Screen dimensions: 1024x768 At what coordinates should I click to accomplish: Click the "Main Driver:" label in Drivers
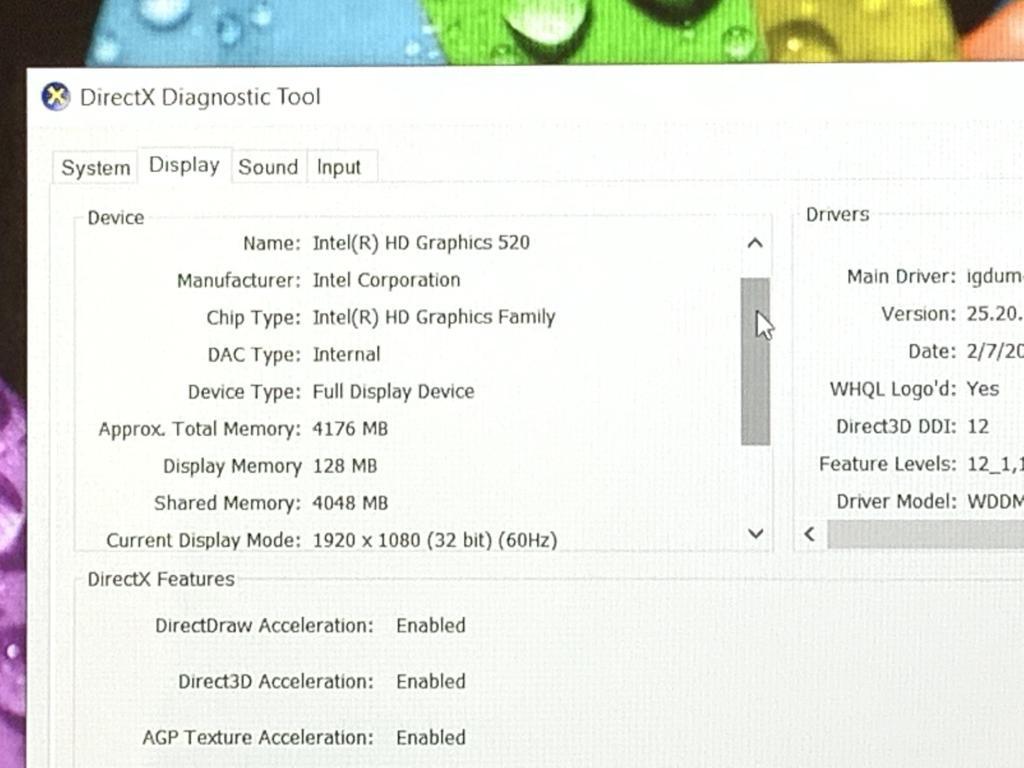point(901,277)
